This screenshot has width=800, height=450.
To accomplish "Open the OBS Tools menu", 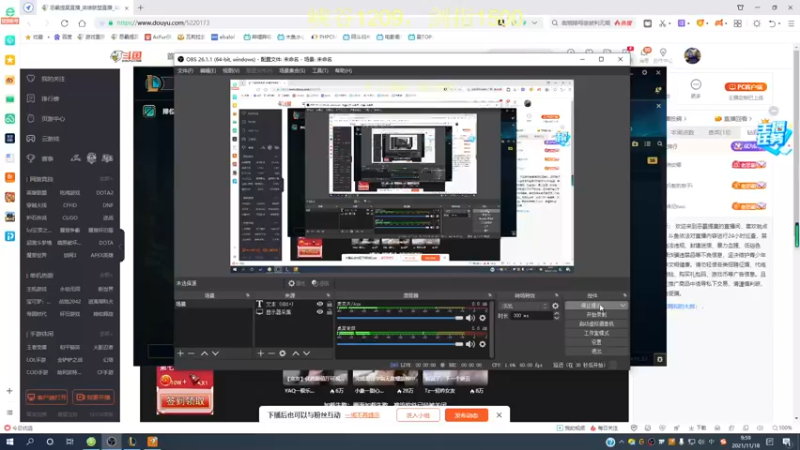I will coord(320,70).
